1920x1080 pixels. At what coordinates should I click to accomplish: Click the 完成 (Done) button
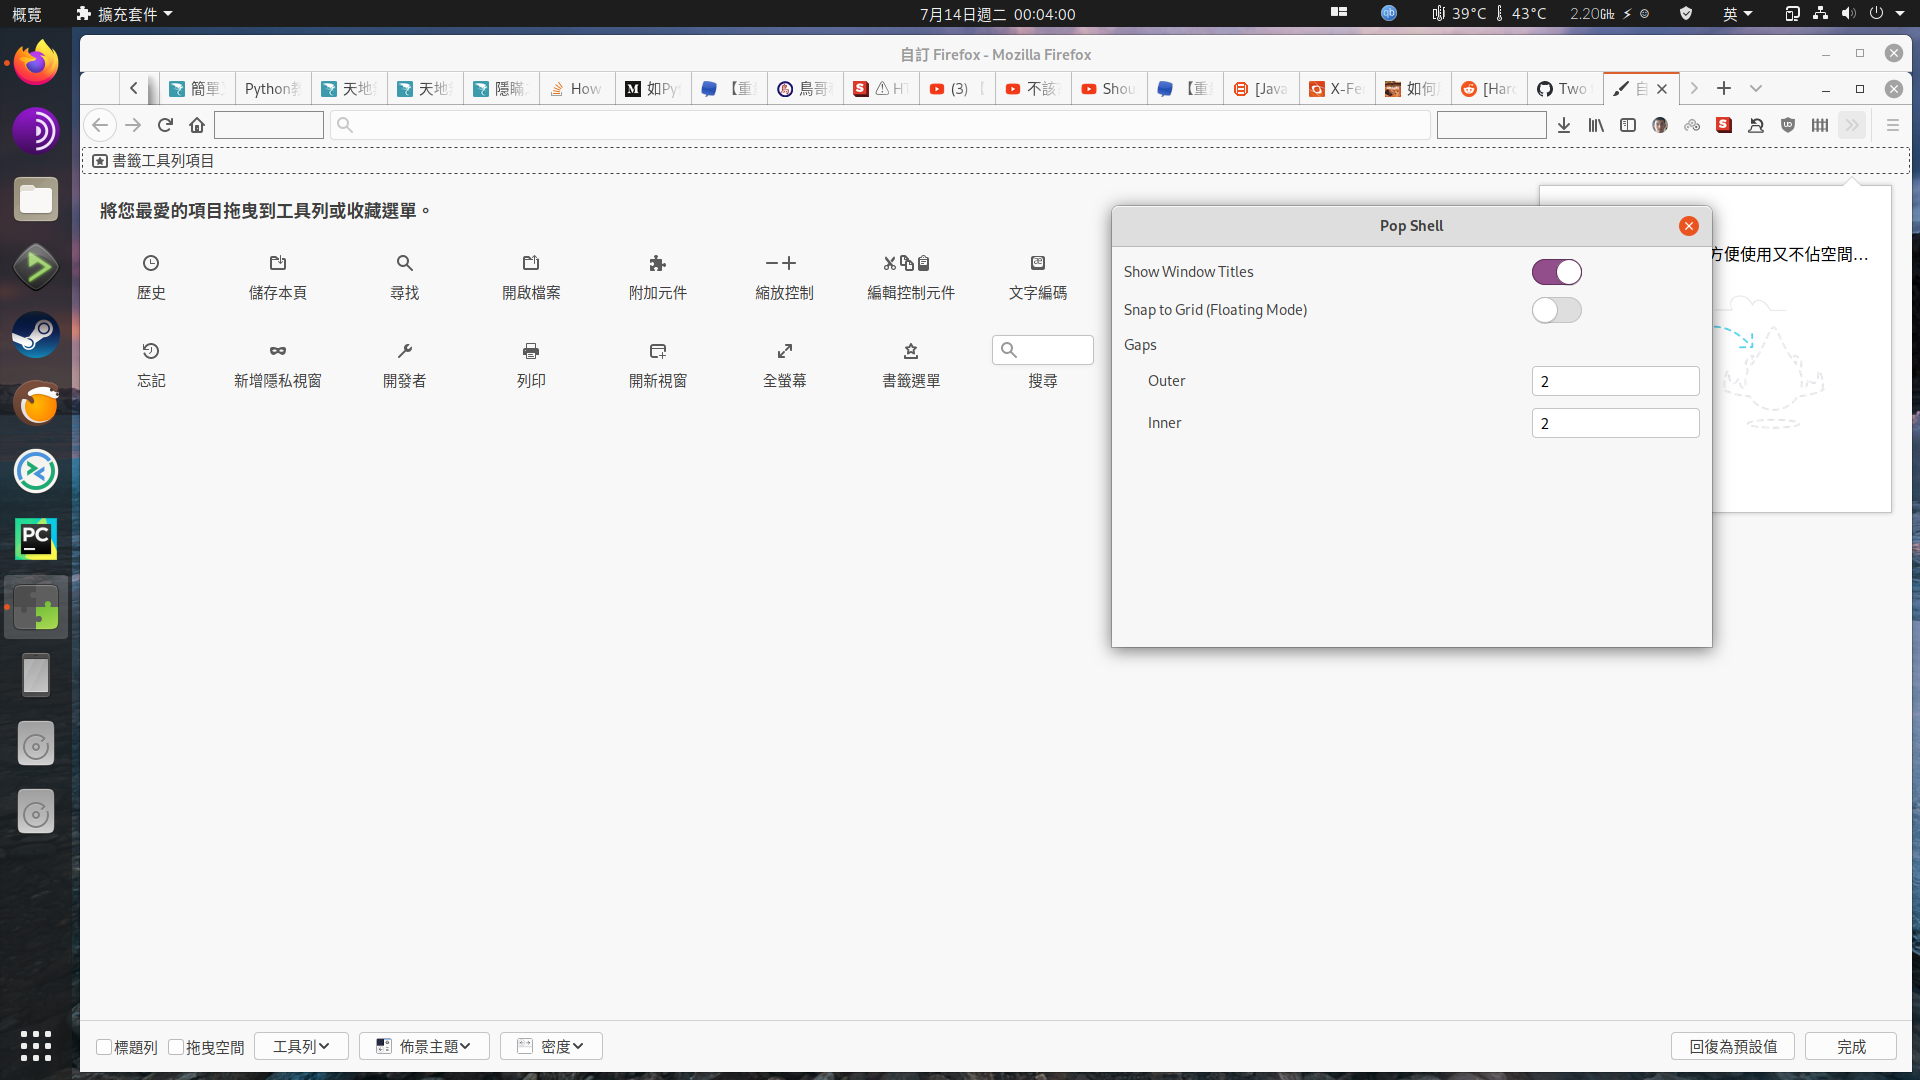(1851, 1046)
